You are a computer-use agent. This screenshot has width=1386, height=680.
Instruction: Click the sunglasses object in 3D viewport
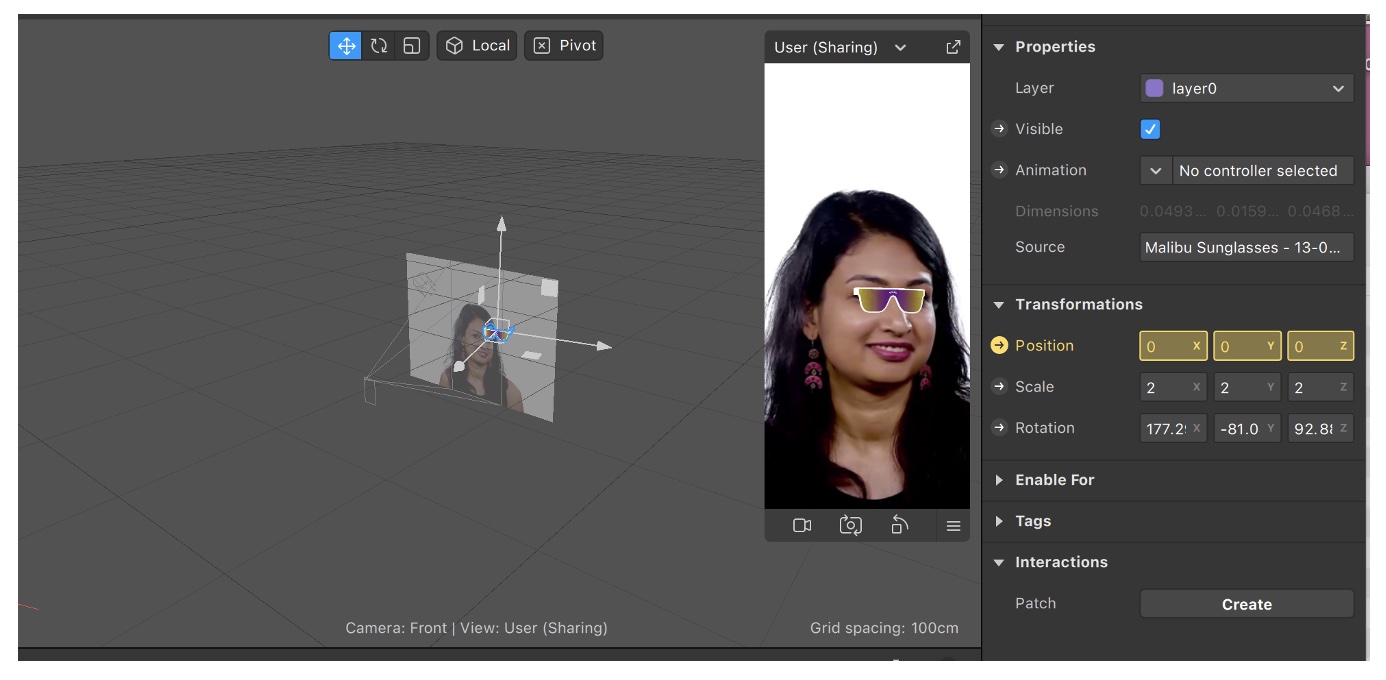(x=496, y=330)
